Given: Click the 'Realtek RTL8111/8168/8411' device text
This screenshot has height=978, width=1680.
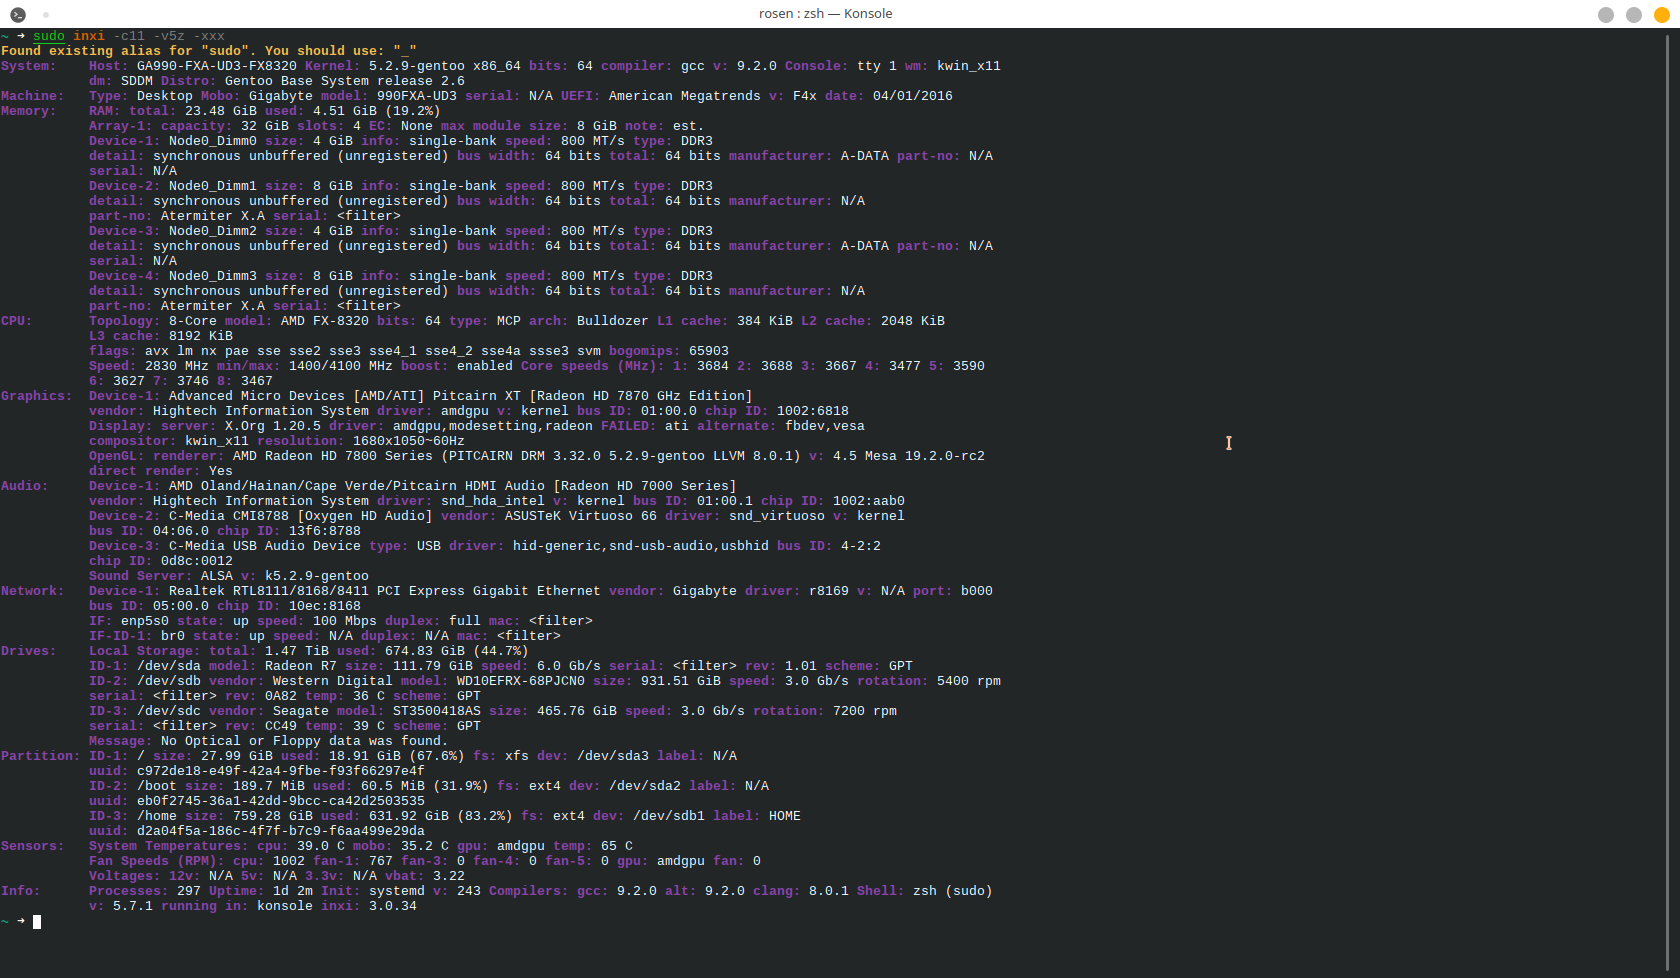Looking at the screenshot, I should tap(269, 591).
